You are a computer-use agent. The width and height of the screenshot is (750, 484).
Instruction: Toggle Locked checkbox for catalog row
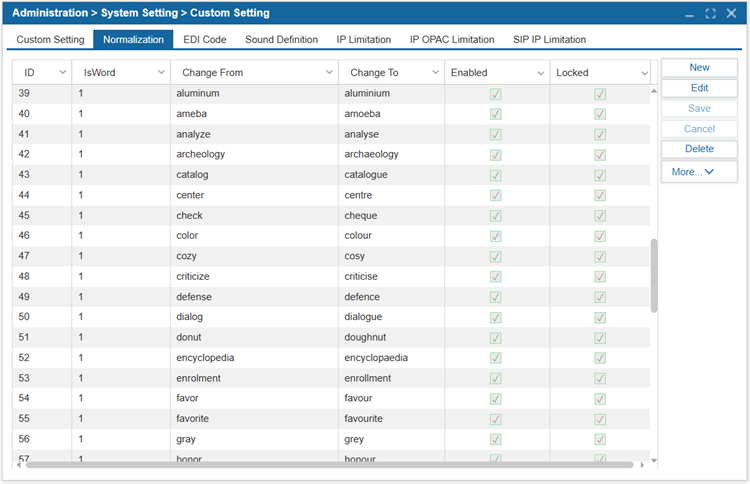600,175
